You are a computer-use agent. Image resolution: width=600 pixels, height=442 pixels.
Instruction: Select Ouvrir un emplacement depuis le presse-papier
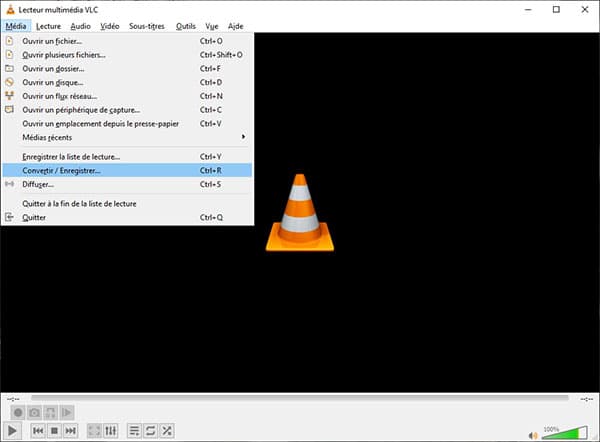click(x=127, y=124)
